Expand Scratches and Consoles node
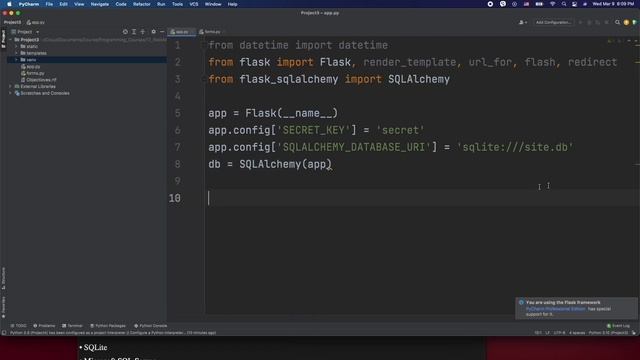The height and width of the screenshot is (360, 640). click(11, 93)
